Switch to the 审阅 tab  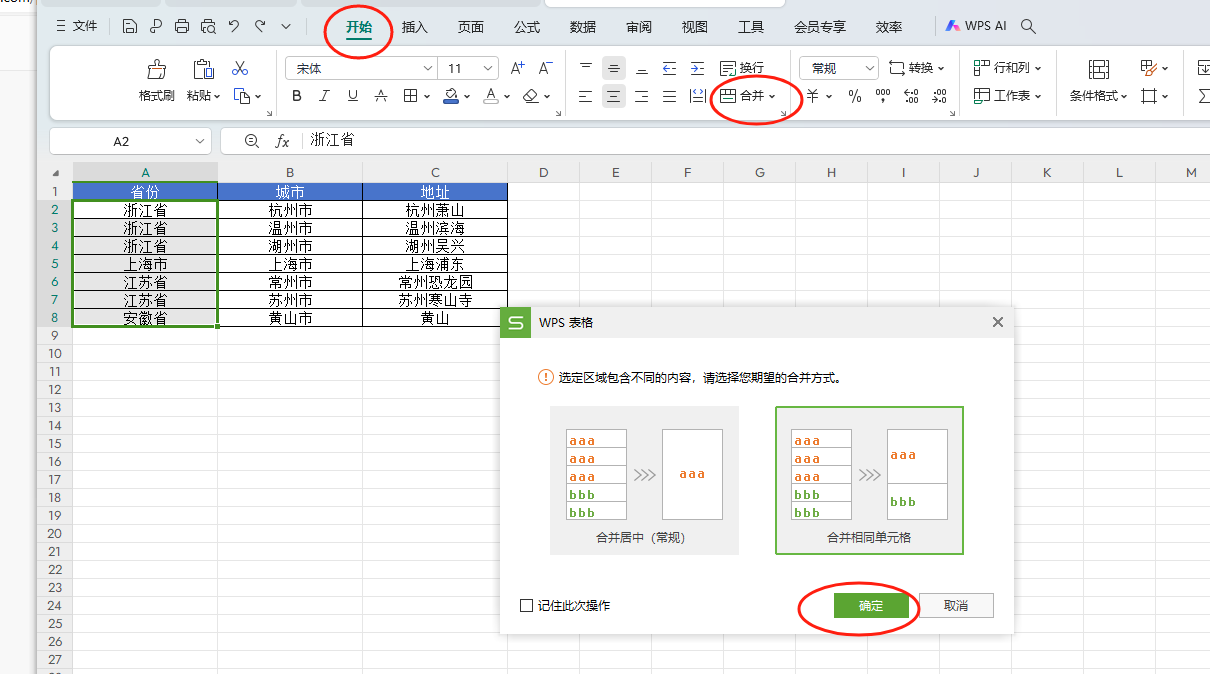pyautogui.click(x=639, y=27)
